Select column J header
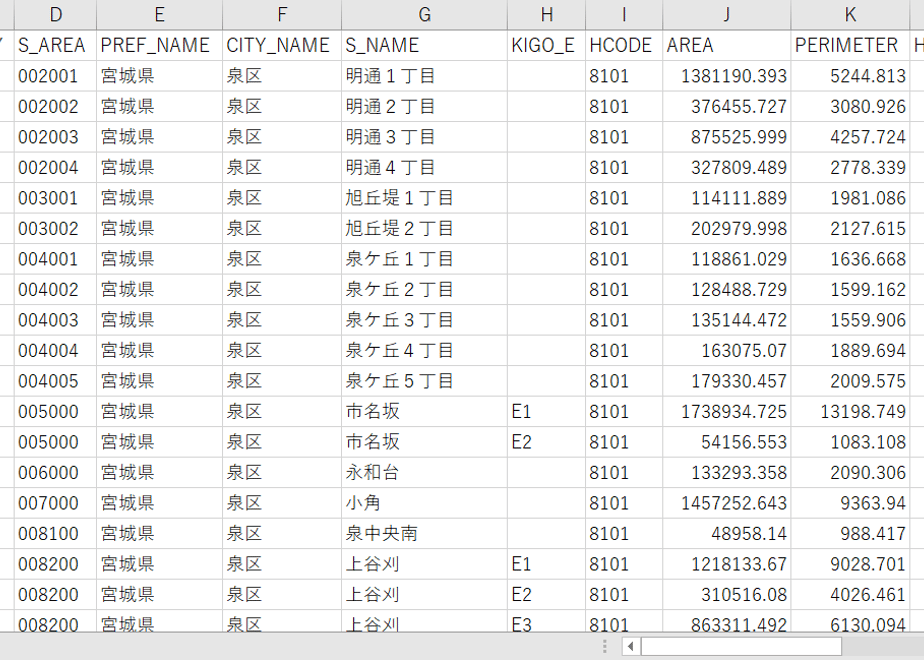924x660 pixels. (x=727, y=15)
